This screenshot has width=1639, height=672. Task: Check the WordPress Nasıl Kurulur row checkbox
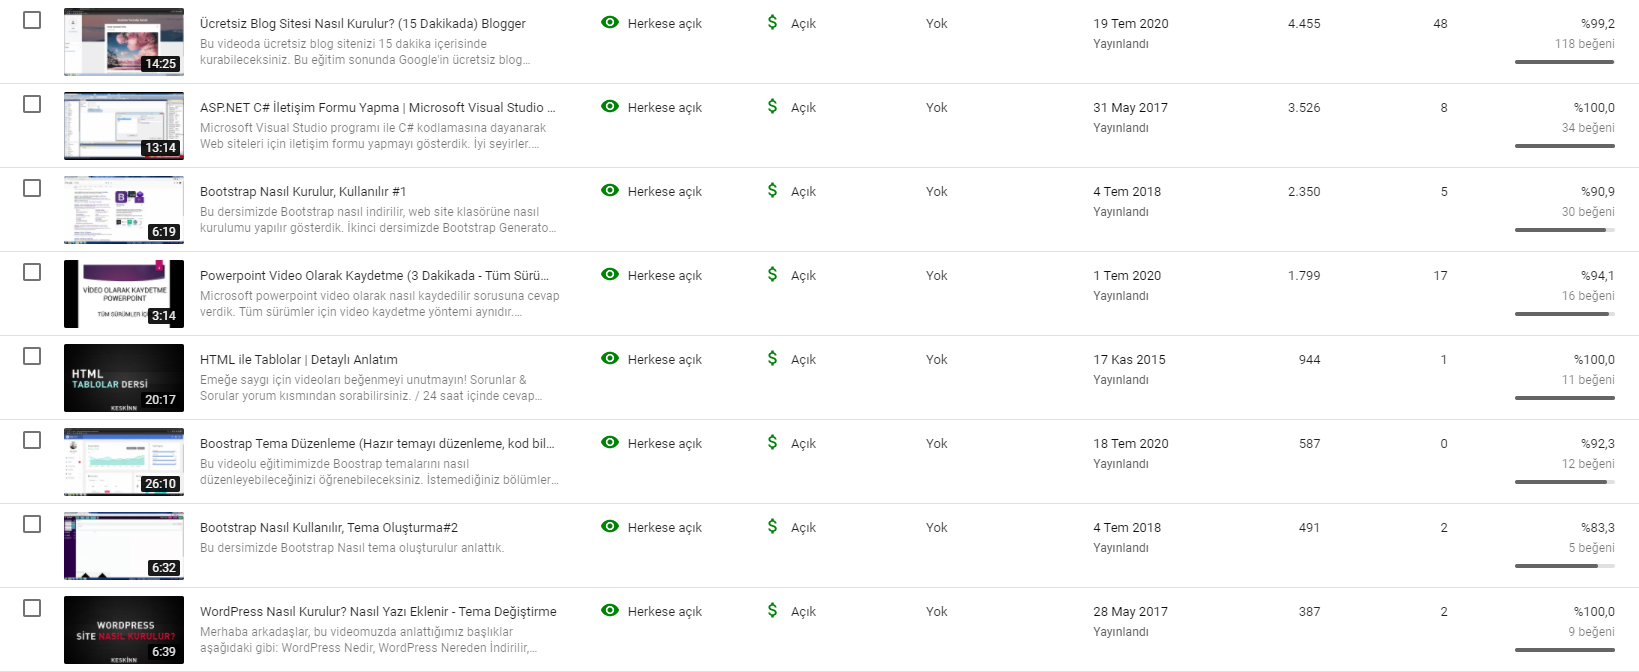point(32,608)
